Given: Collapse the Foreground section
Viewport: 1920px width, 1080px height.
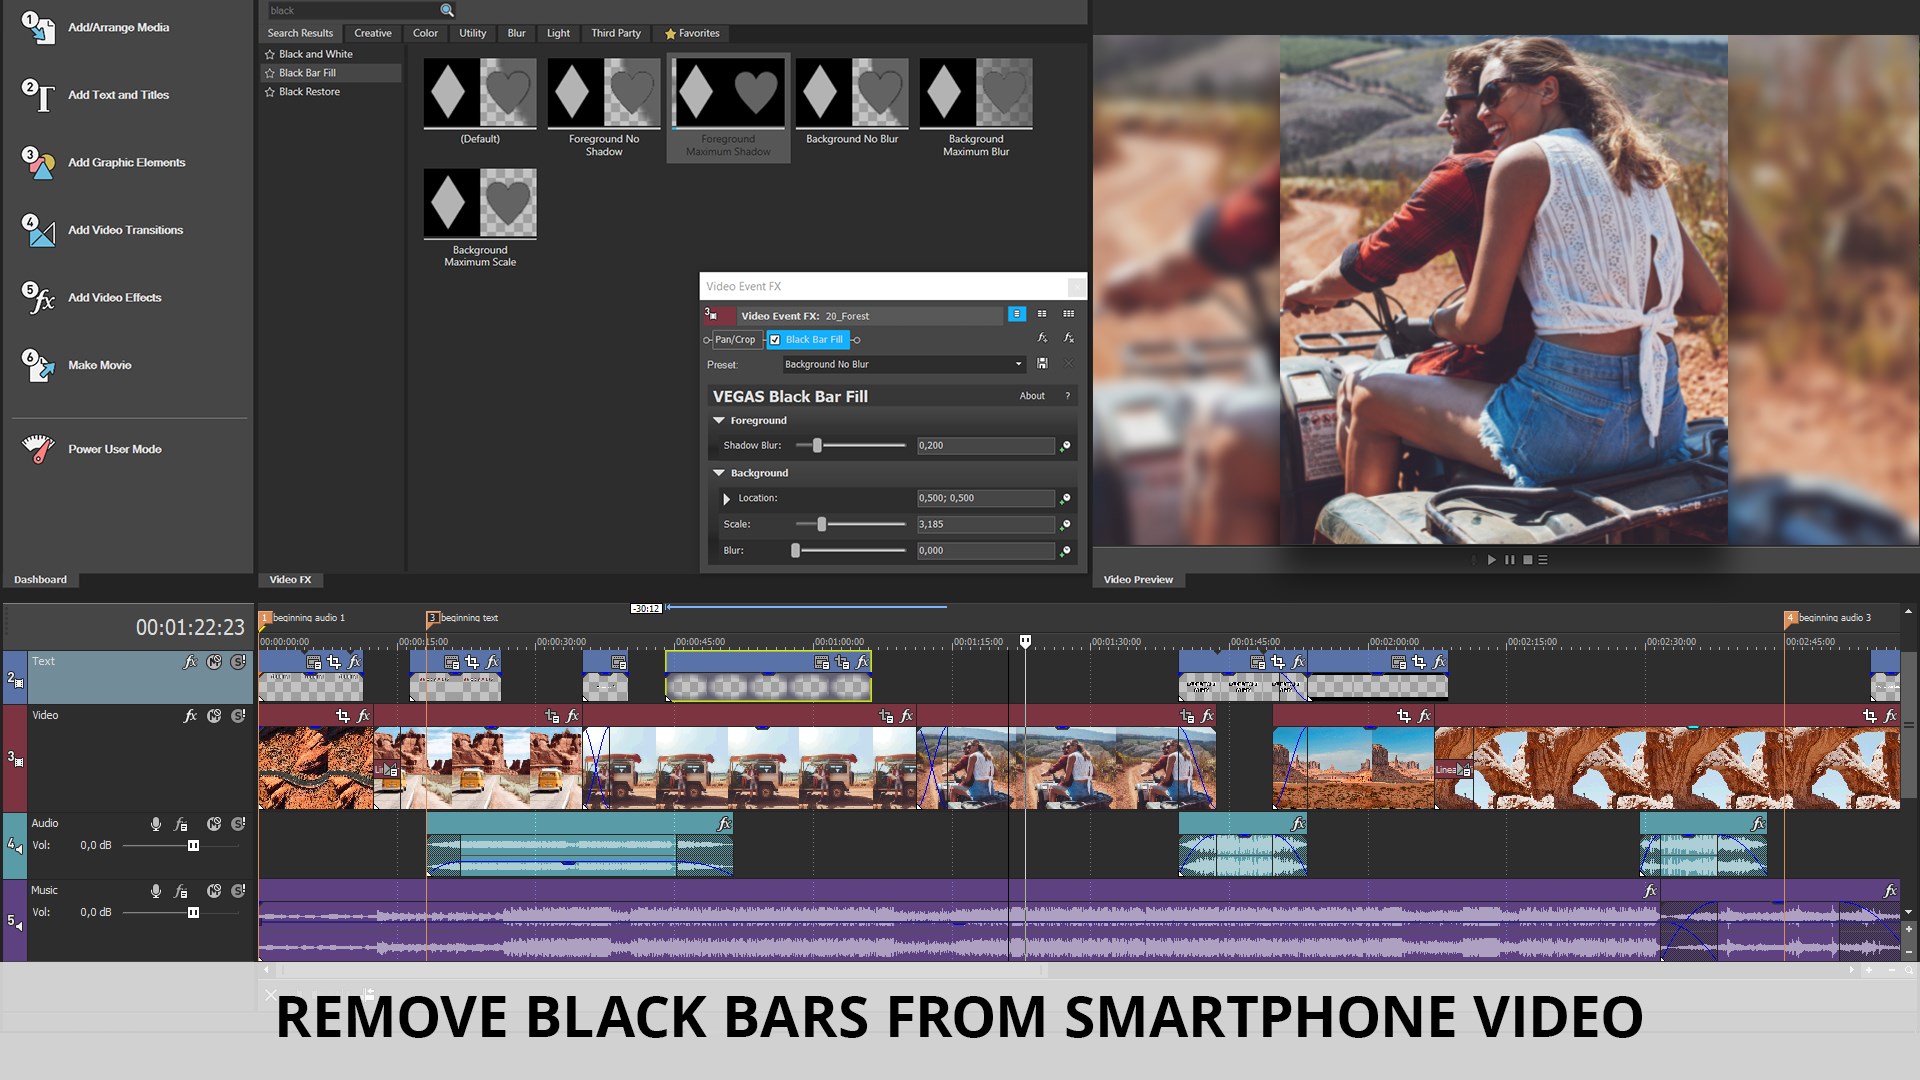Looking at the screenshot, I should click(x=719, y=420).
